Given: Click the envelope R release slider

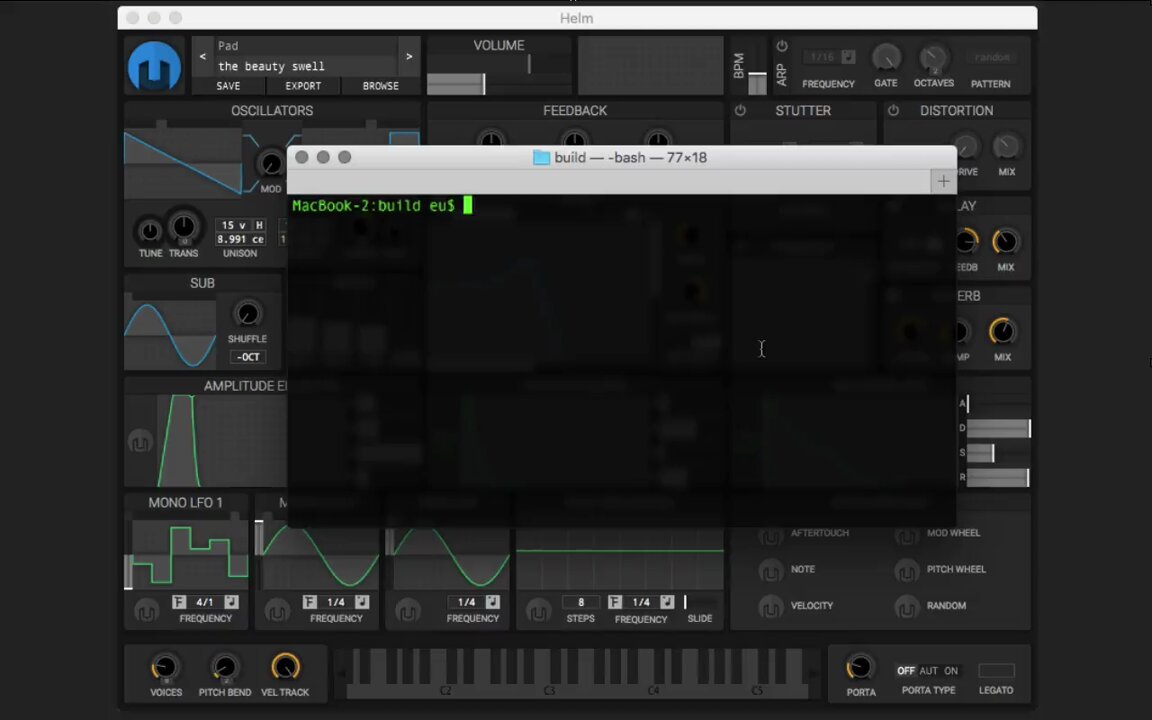Looking at the screenshot, I should click(x=999, y=478).
